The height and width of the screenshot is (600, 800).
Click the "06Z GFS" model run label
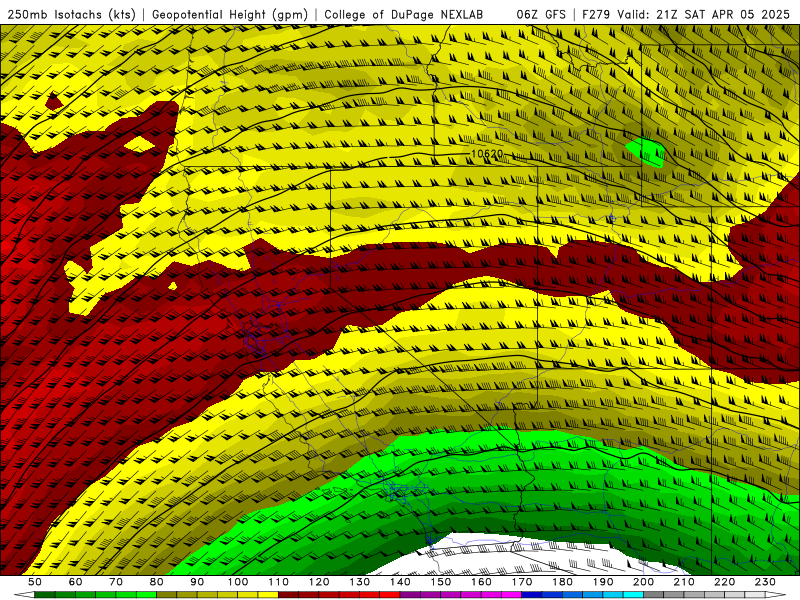[541, 15]
